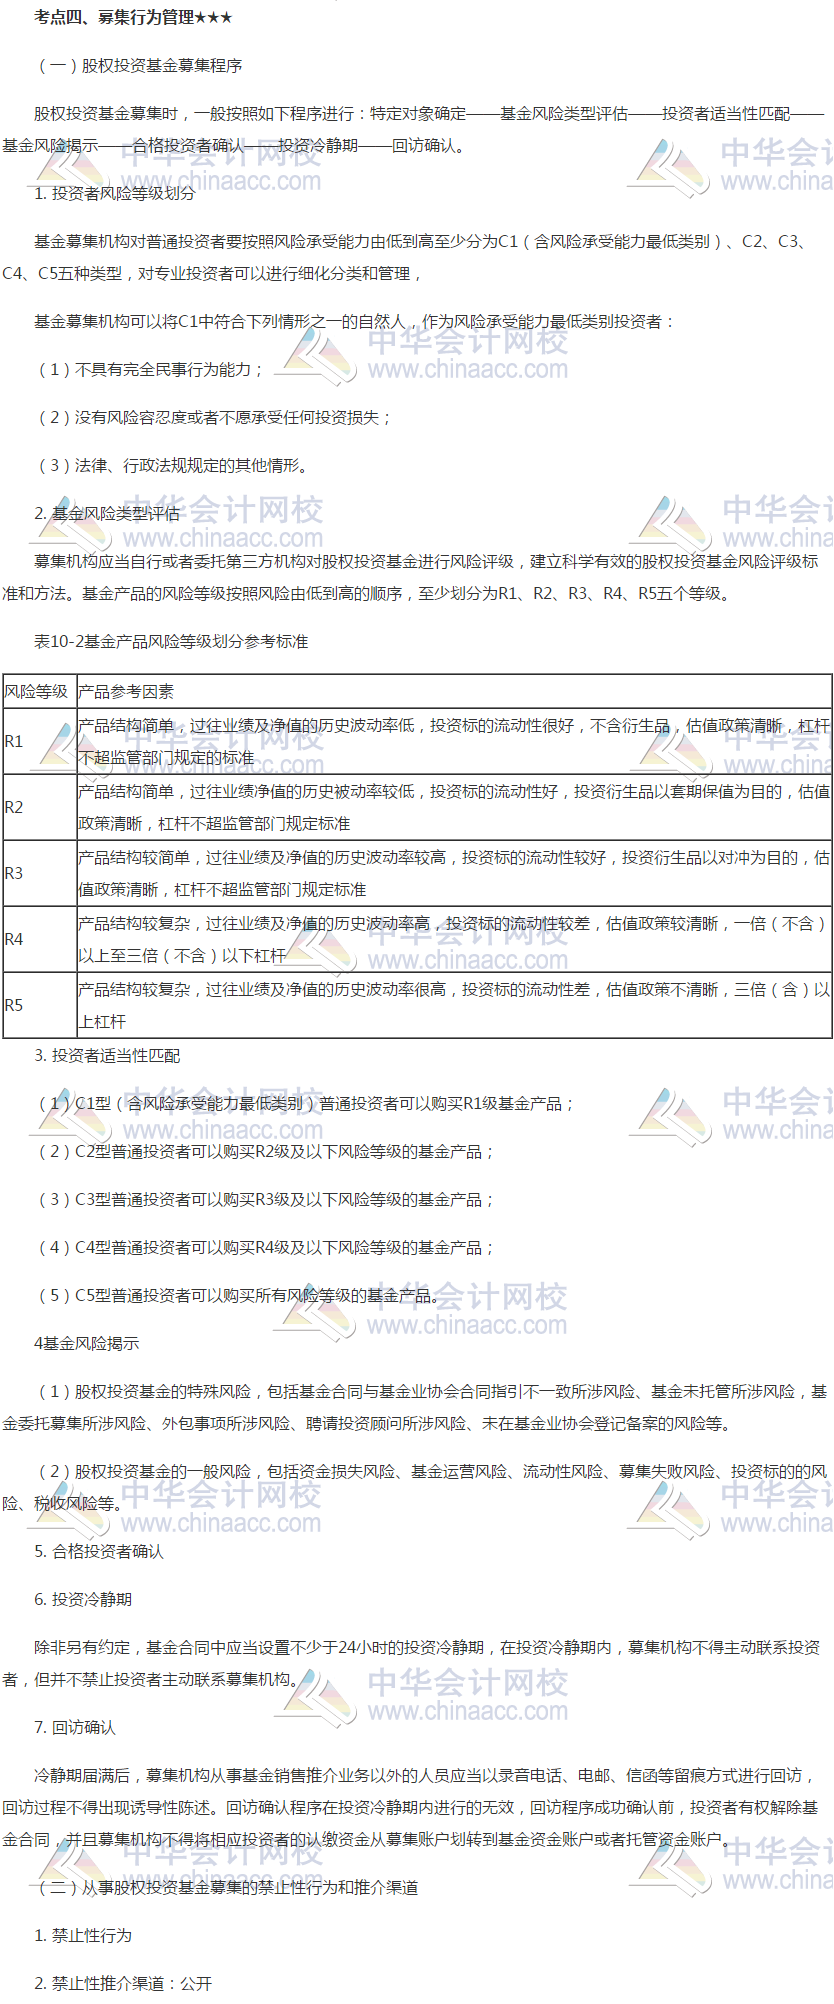Image resolution: width=834 pixels, height=2004 pixels.
Task: Select the 'R4' risk level cell
Action: 39,939
